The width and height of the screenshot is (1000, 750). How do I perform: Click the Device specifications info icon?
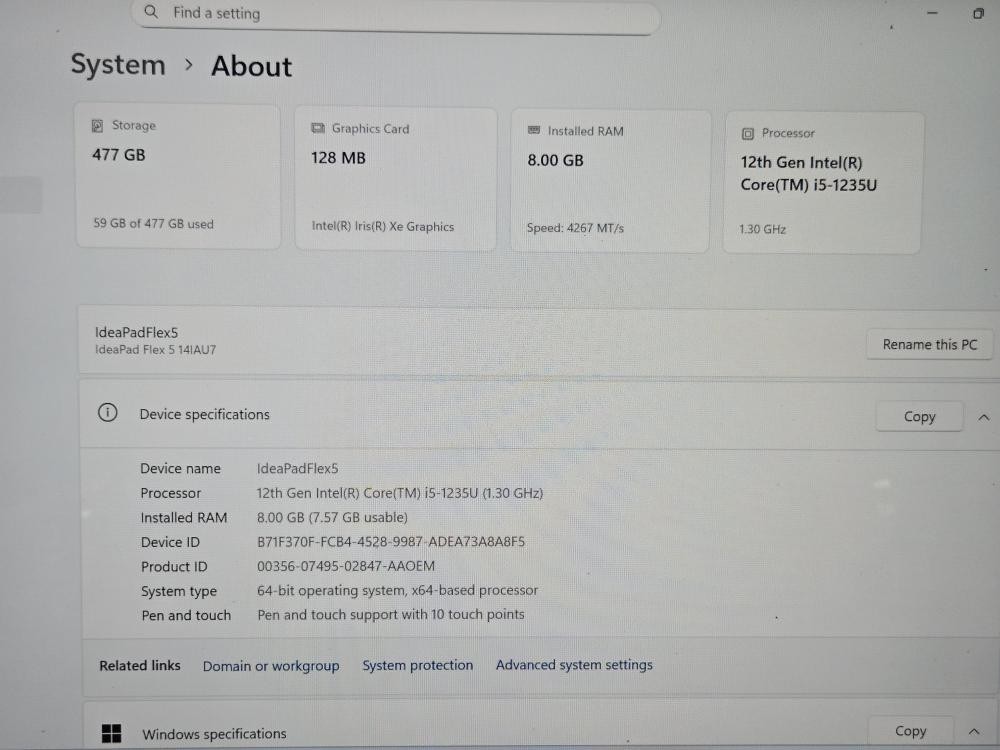(108, 413)
